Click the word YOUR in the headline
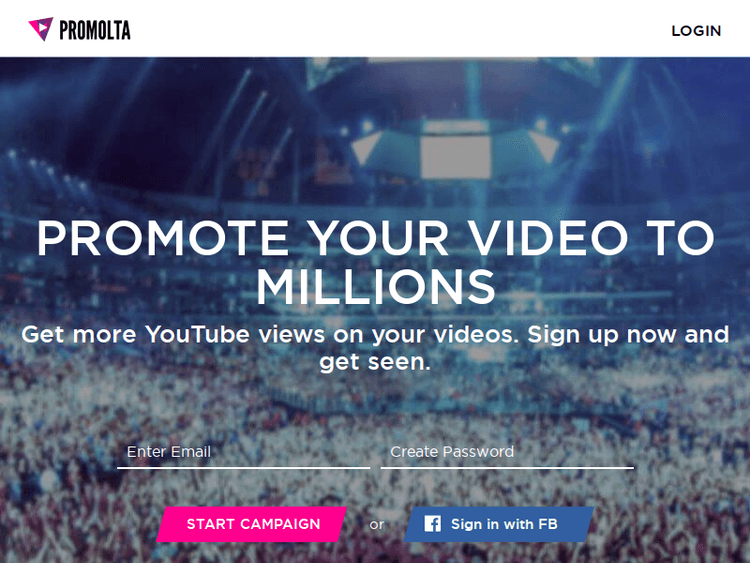This screenshot has width=750, height=563. (378, 238)
